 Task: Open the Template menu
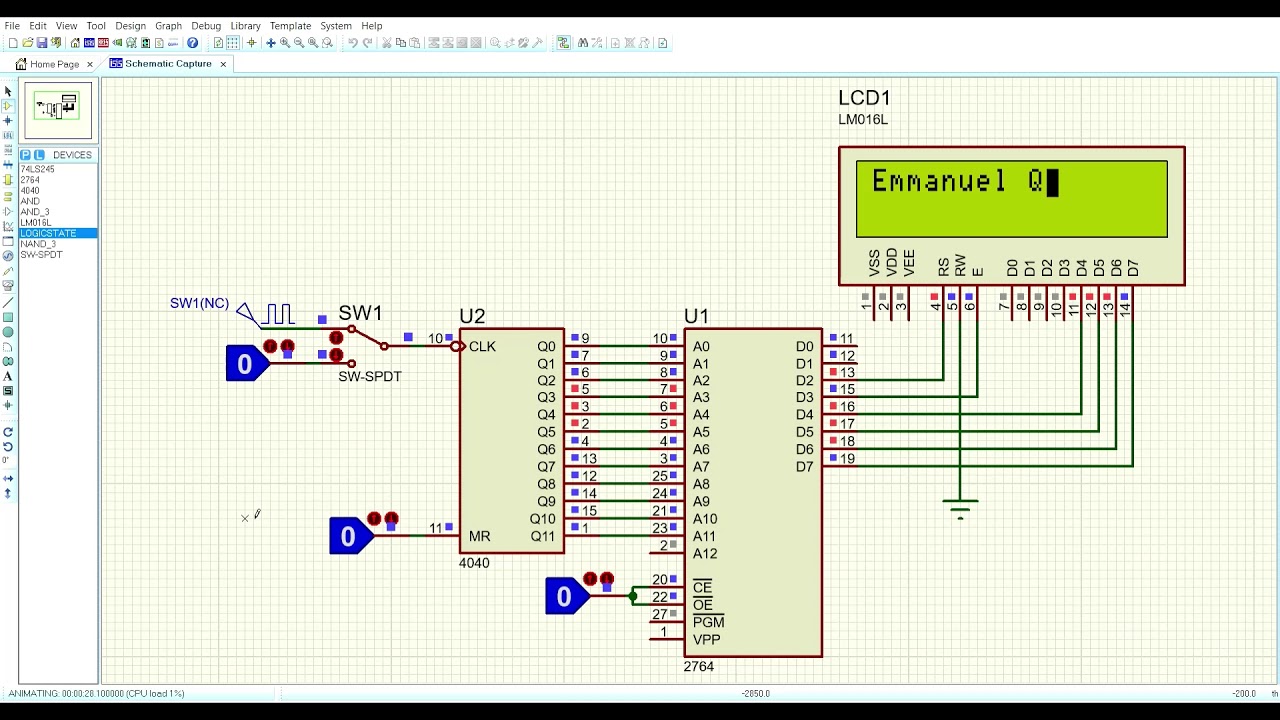click(290, 26)
